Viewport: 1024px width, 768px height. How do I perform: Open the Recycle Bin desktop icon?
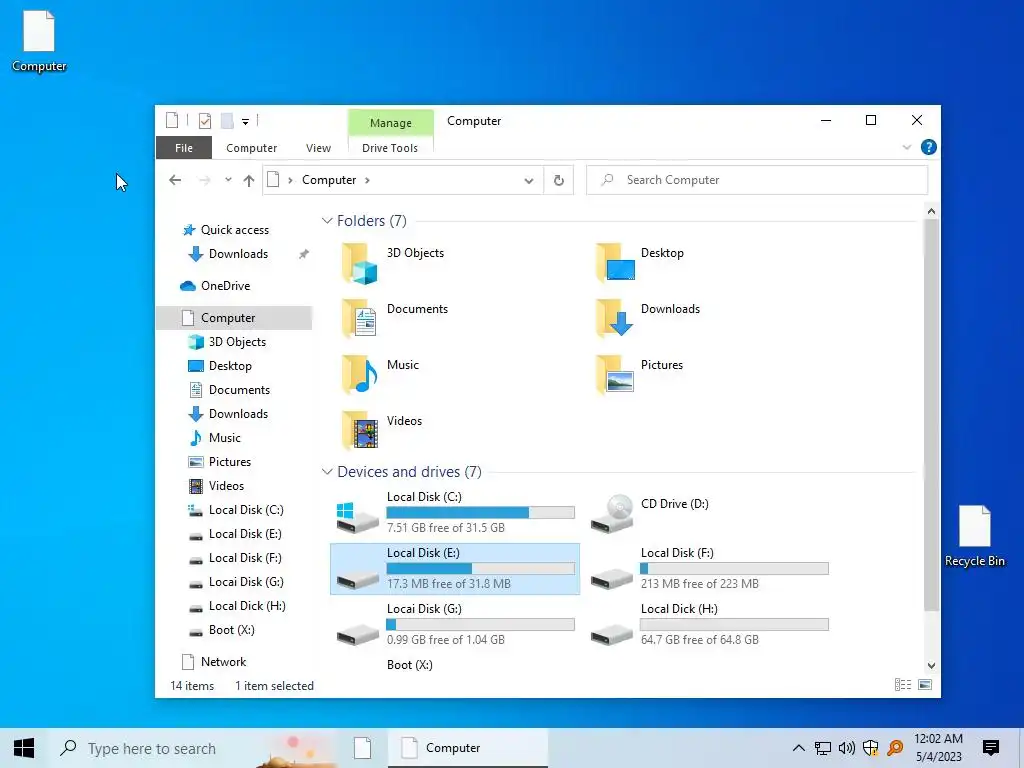point(974,536)
